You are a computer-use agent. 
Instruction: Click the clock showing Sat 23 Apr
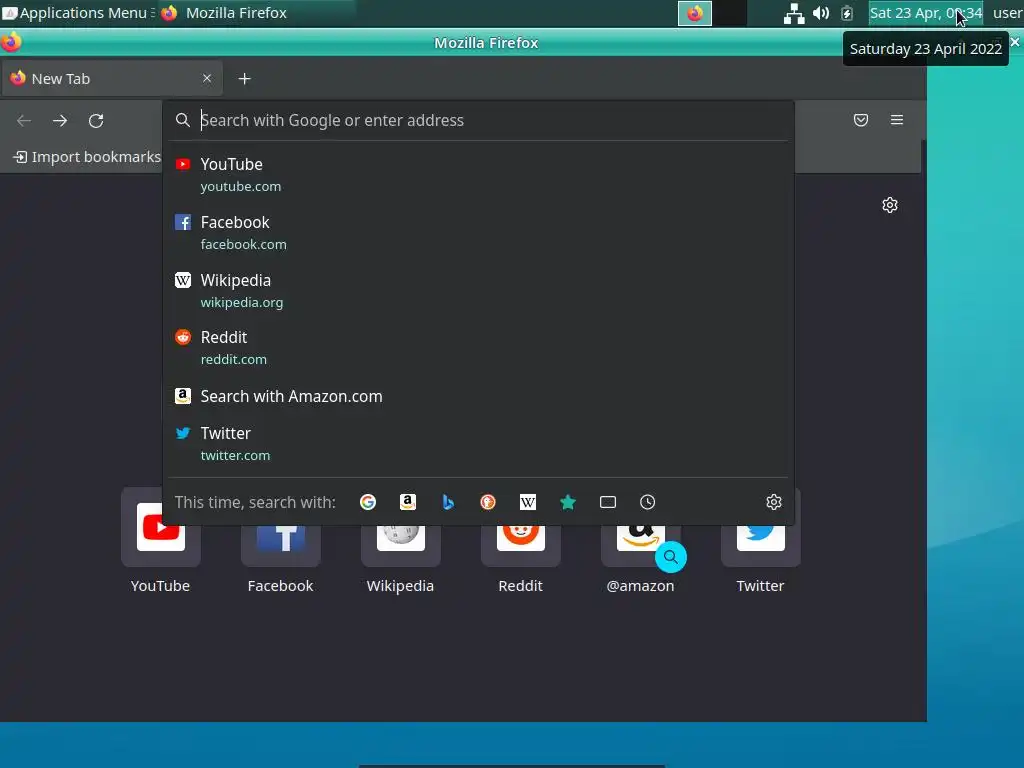pos(925,13)
